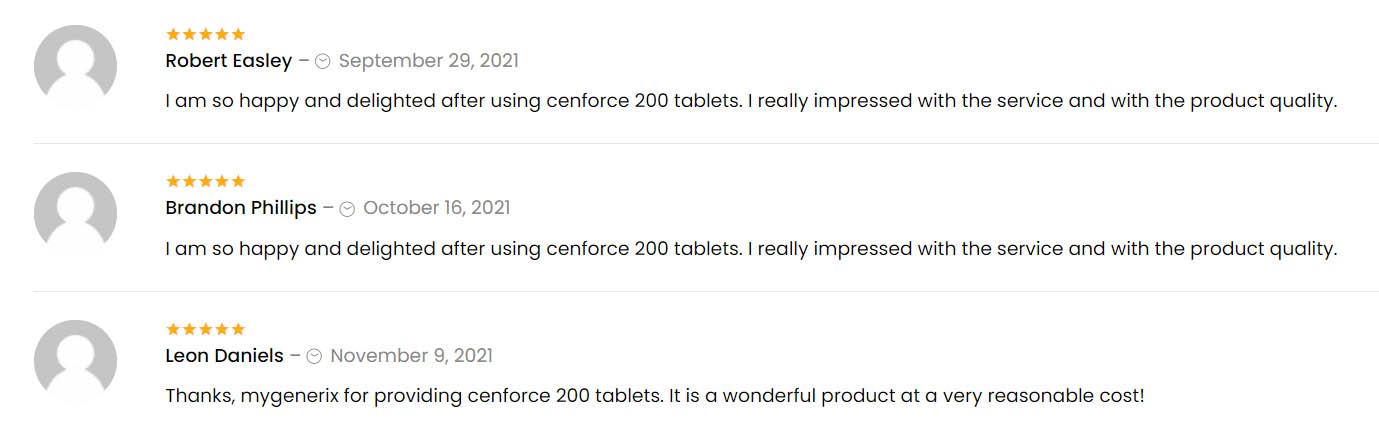Click the clock icon beside November 9, 2021
1379x436 pixels.
point(314,356)
